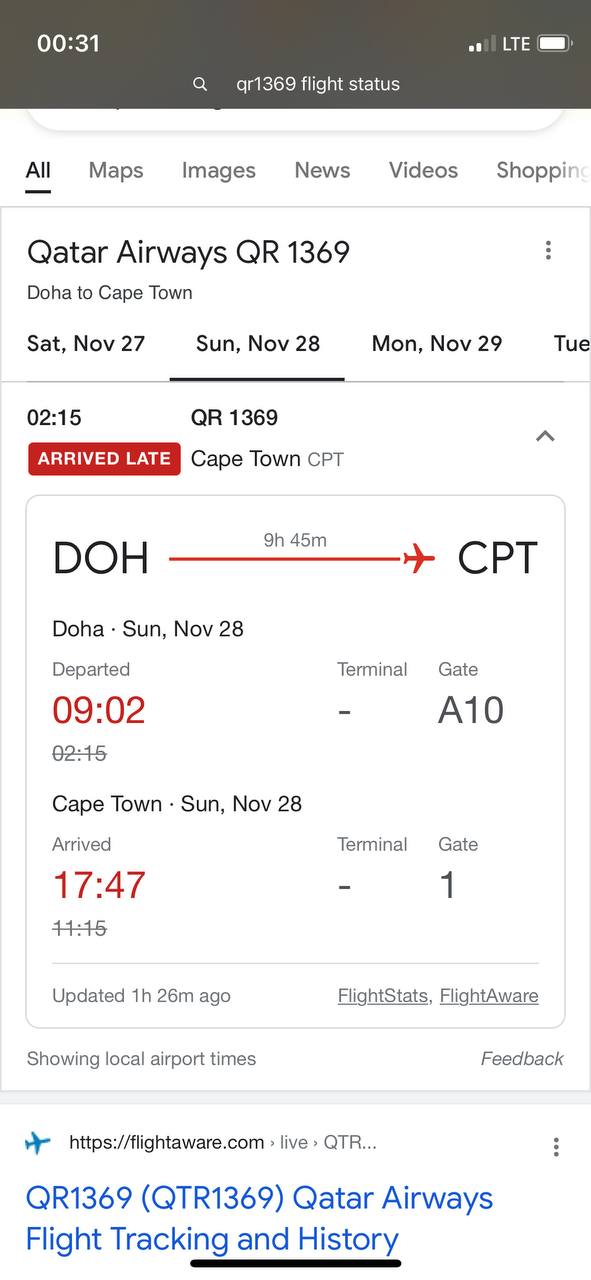The height and width of the screenshot is (1280, 591).
Task: Switch to the Videos search tab
Action: [x=423, y=170]
